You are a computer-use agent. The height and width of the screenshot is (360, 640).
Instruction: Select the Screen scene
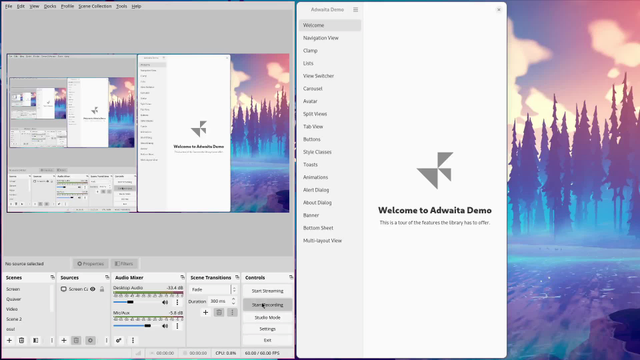[x=28, y=289]
